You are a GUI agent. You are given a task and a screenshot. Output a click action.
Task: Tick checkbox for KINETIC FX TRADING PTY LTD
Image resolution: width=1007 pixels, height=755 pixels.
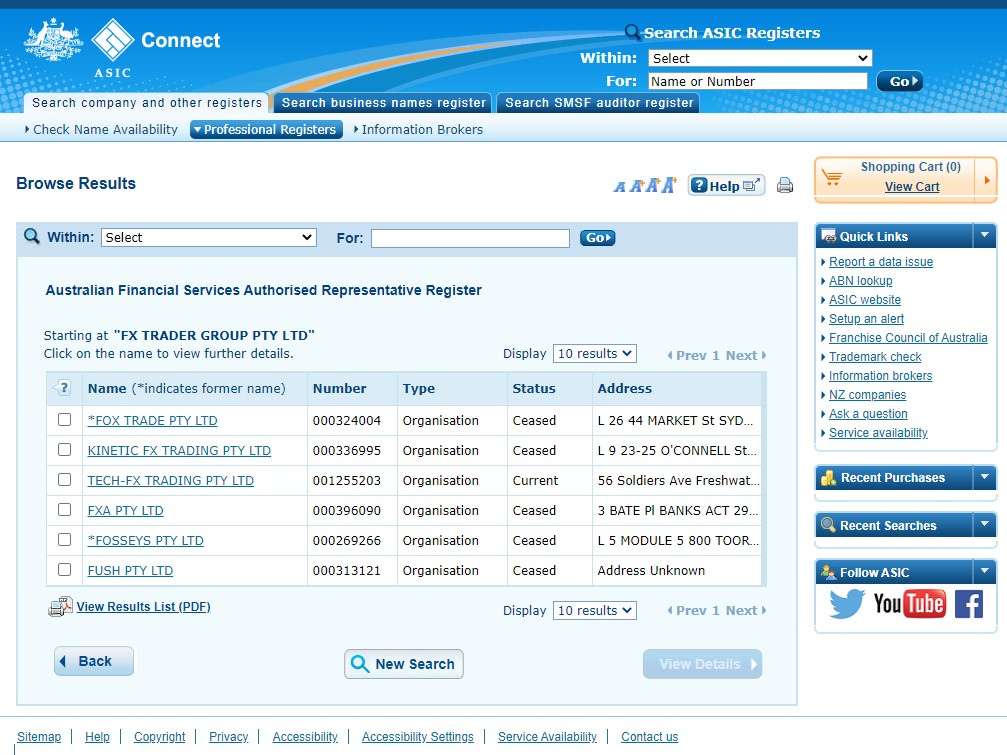(x=64, y=449)
